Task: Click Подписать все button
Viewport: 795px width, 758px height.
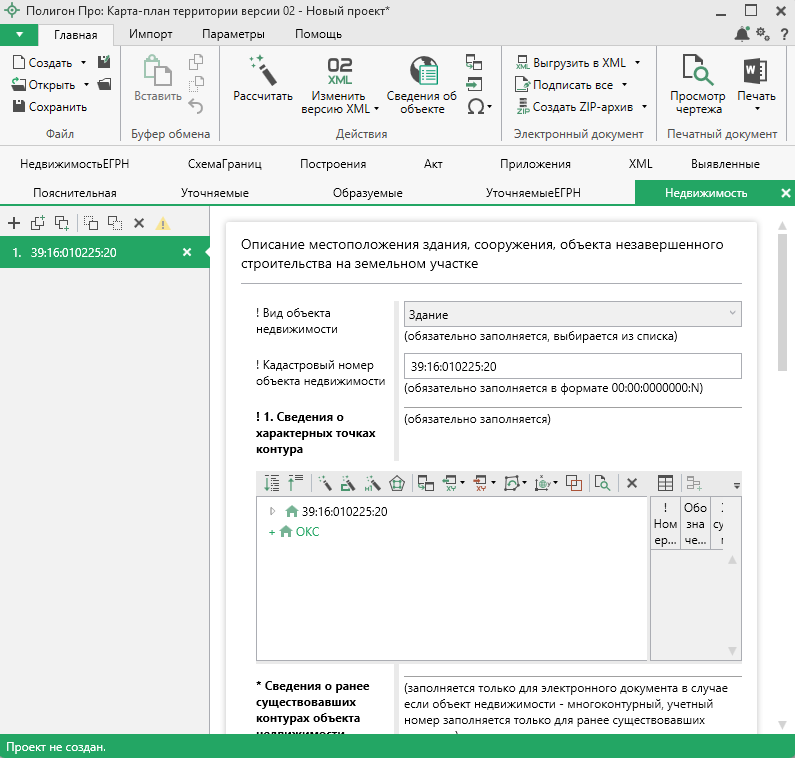Action: [573, 84]
